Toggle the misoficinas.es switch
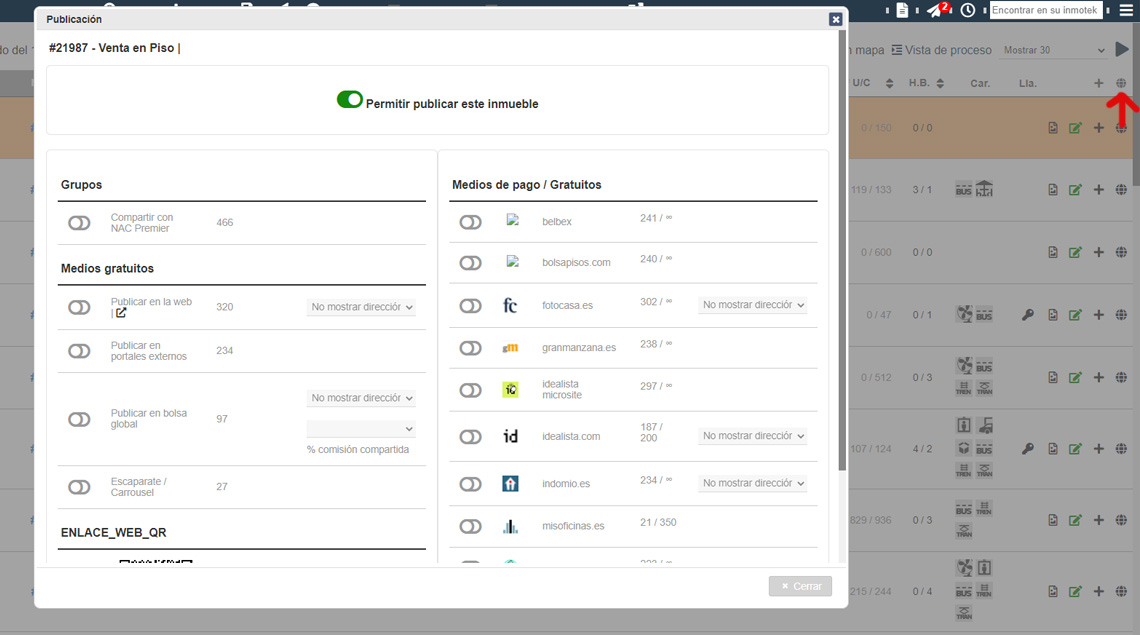This screenshot has width=1140, height=635. 470,527
